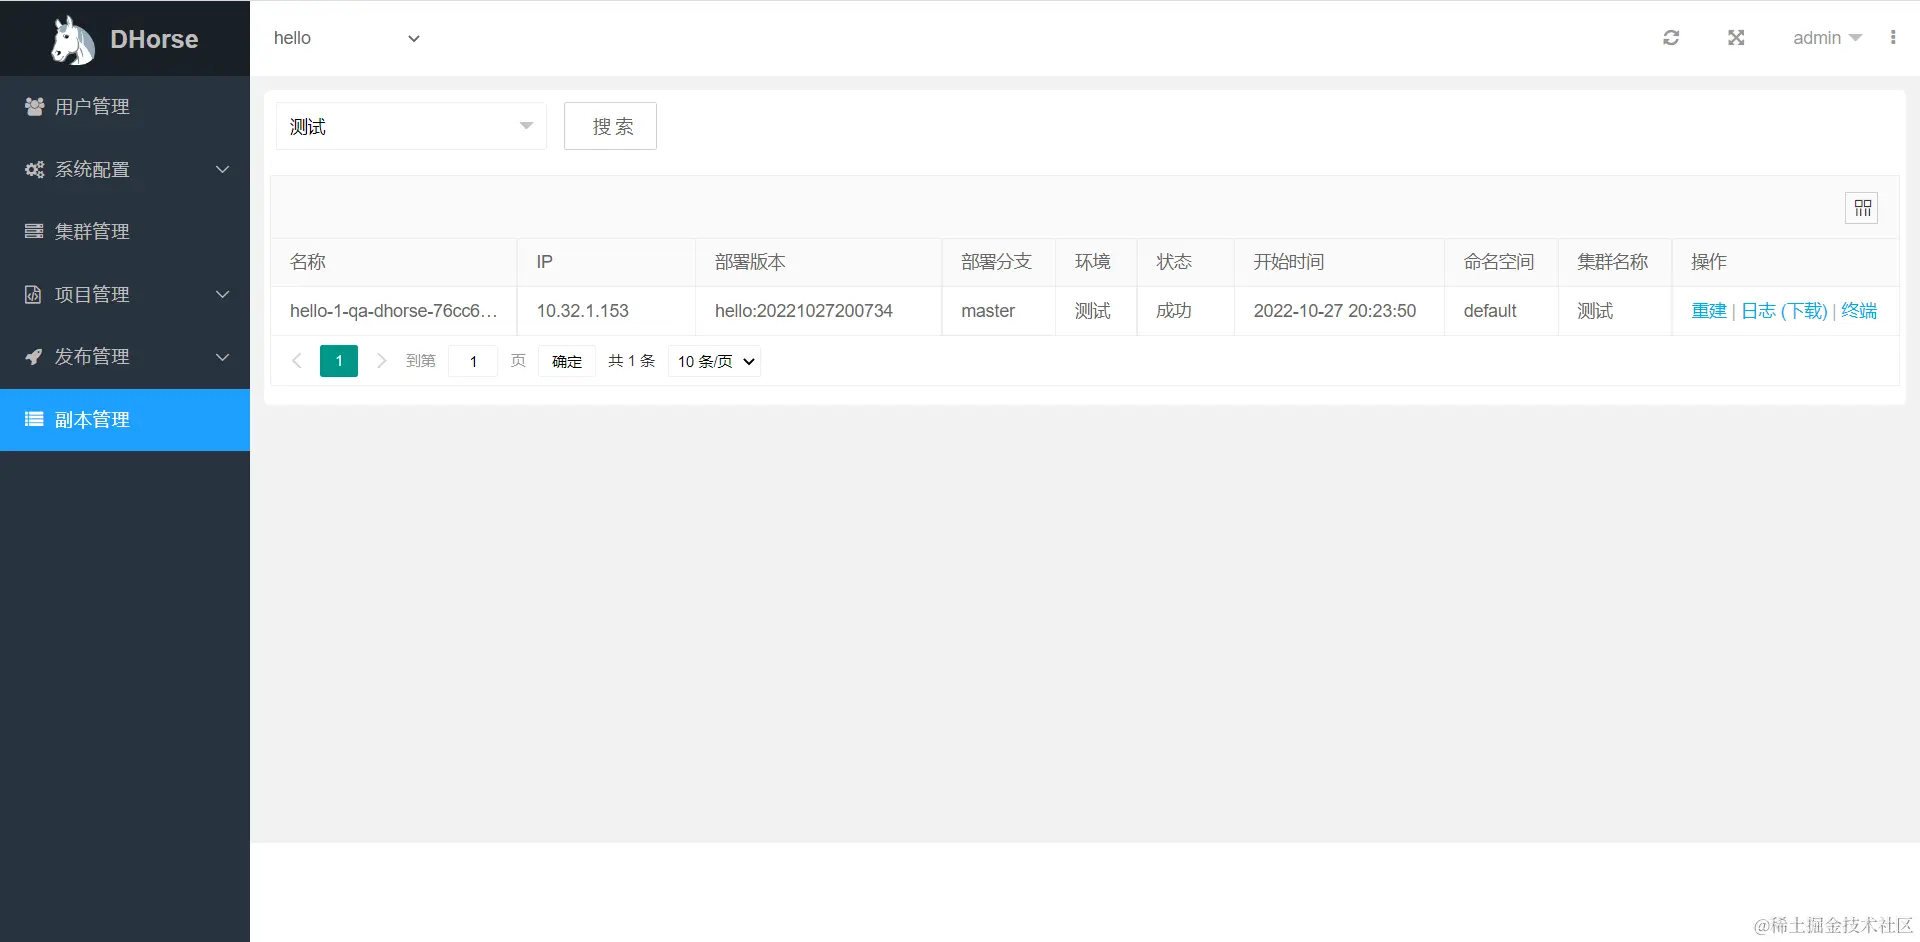Expand the 测试 environment filter dropdown

tap(525, 126)
